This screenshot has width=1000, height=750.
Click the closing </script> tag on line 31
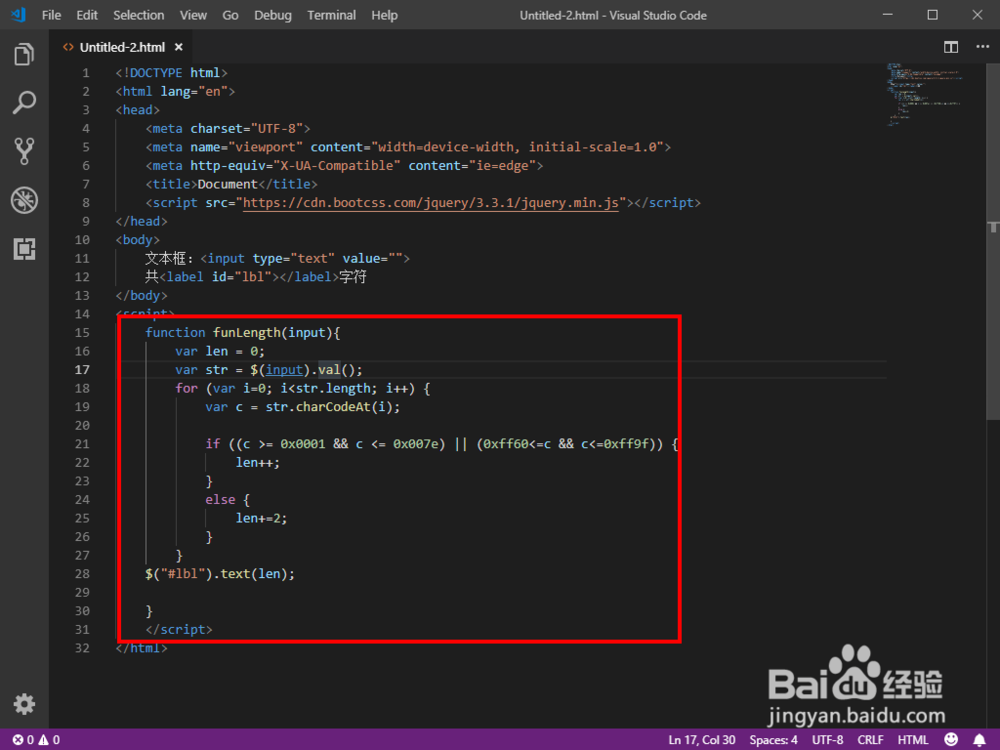(x=179, y=629)
